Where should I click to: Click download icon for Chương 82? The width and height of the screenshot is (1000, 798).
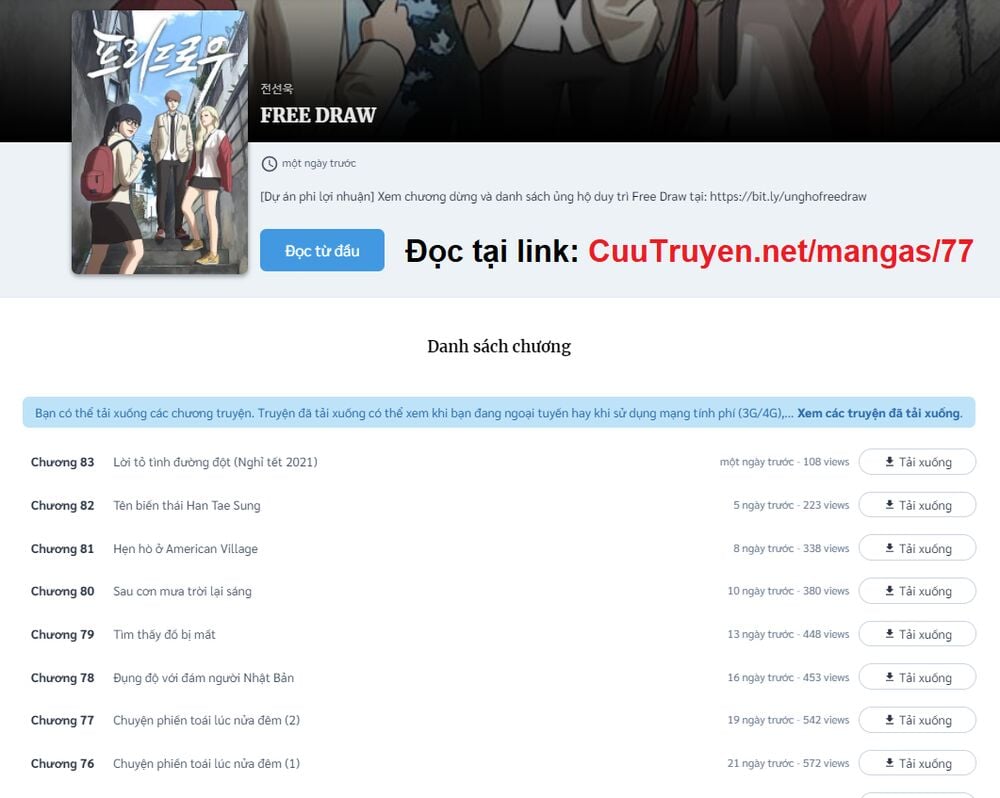click(889, 505)
